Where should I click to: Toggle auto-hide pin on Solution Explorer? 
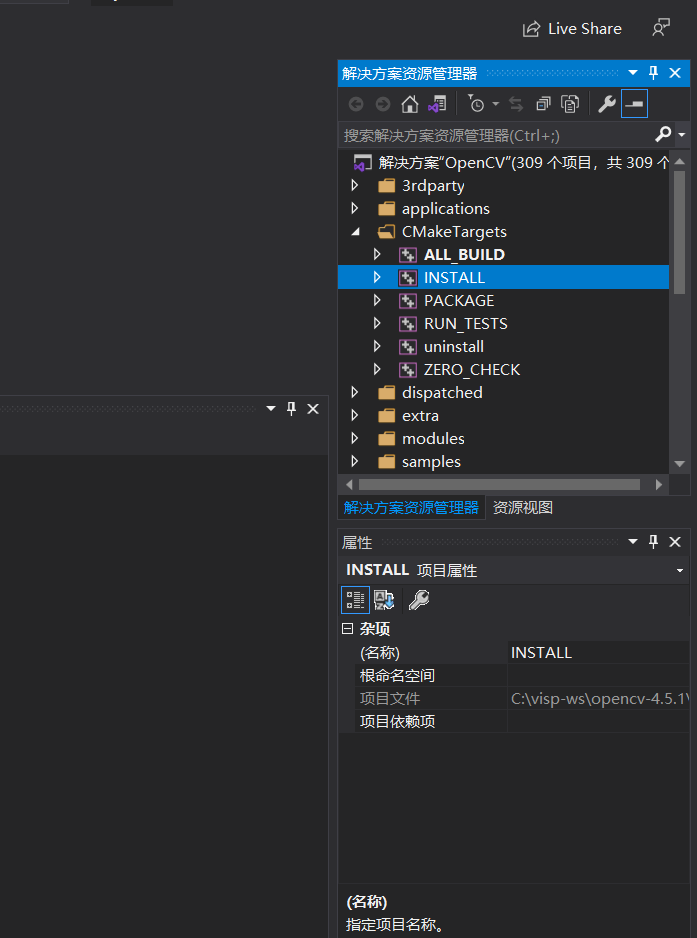point(653,73)
